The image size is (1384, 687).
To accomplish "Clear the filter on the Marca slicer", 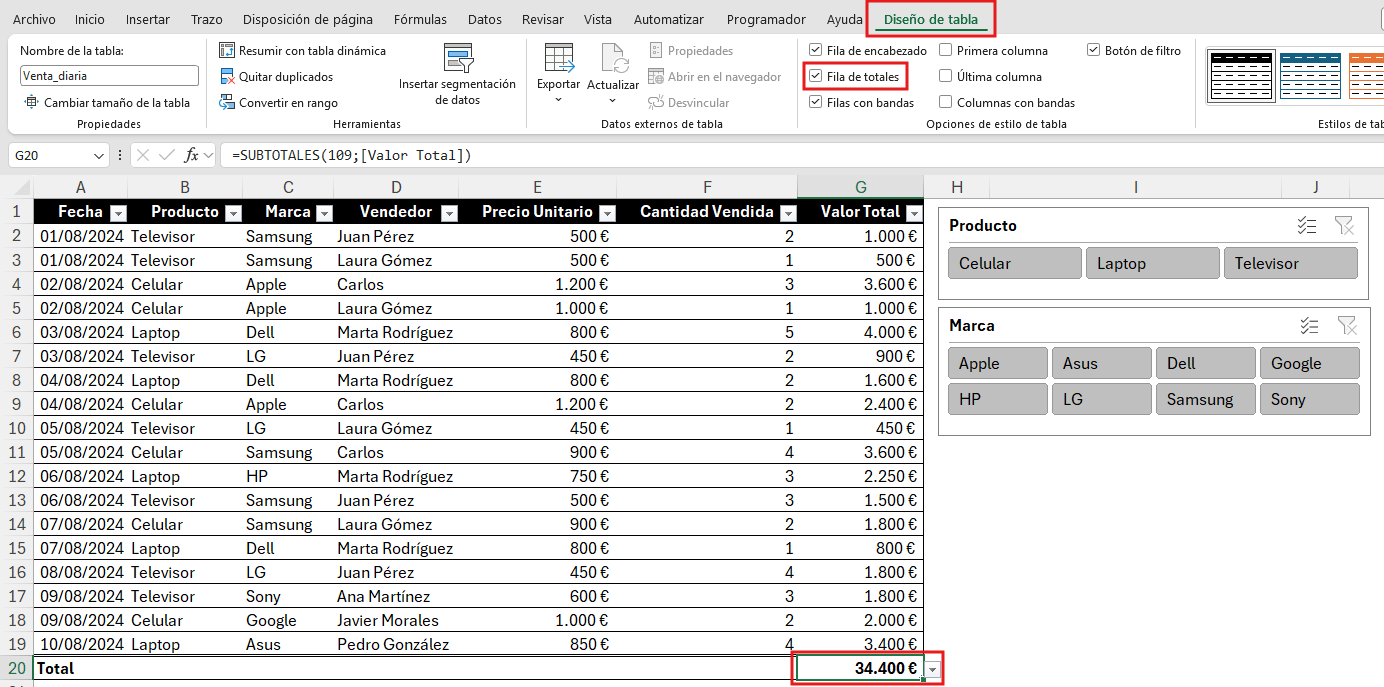I will coord(1346,326).
